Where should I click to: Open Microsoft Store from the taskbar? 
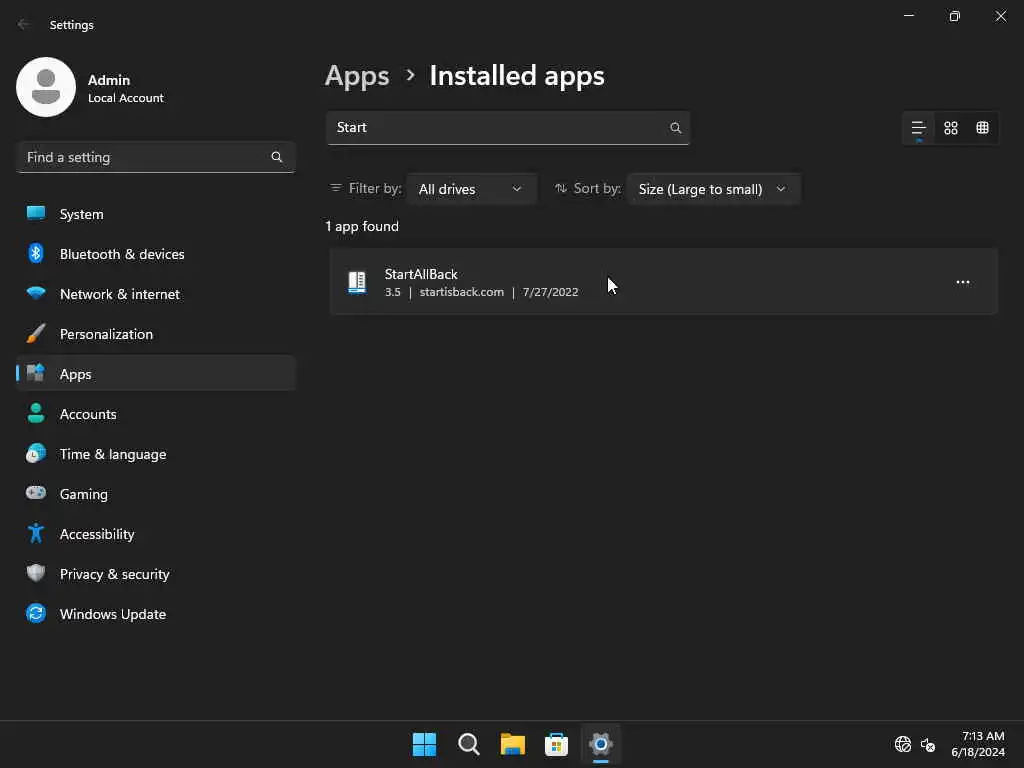556,744
